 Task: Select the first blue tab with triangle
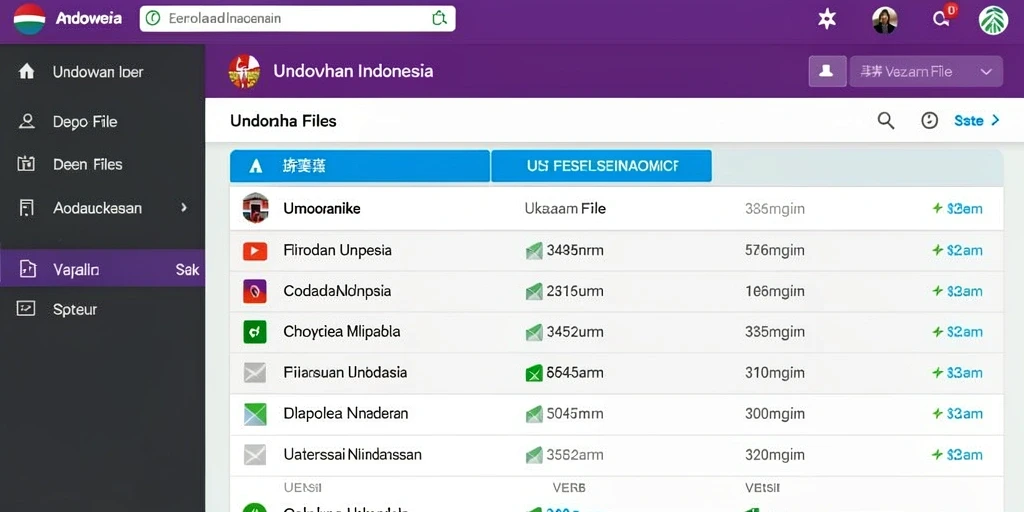point(360,166)
